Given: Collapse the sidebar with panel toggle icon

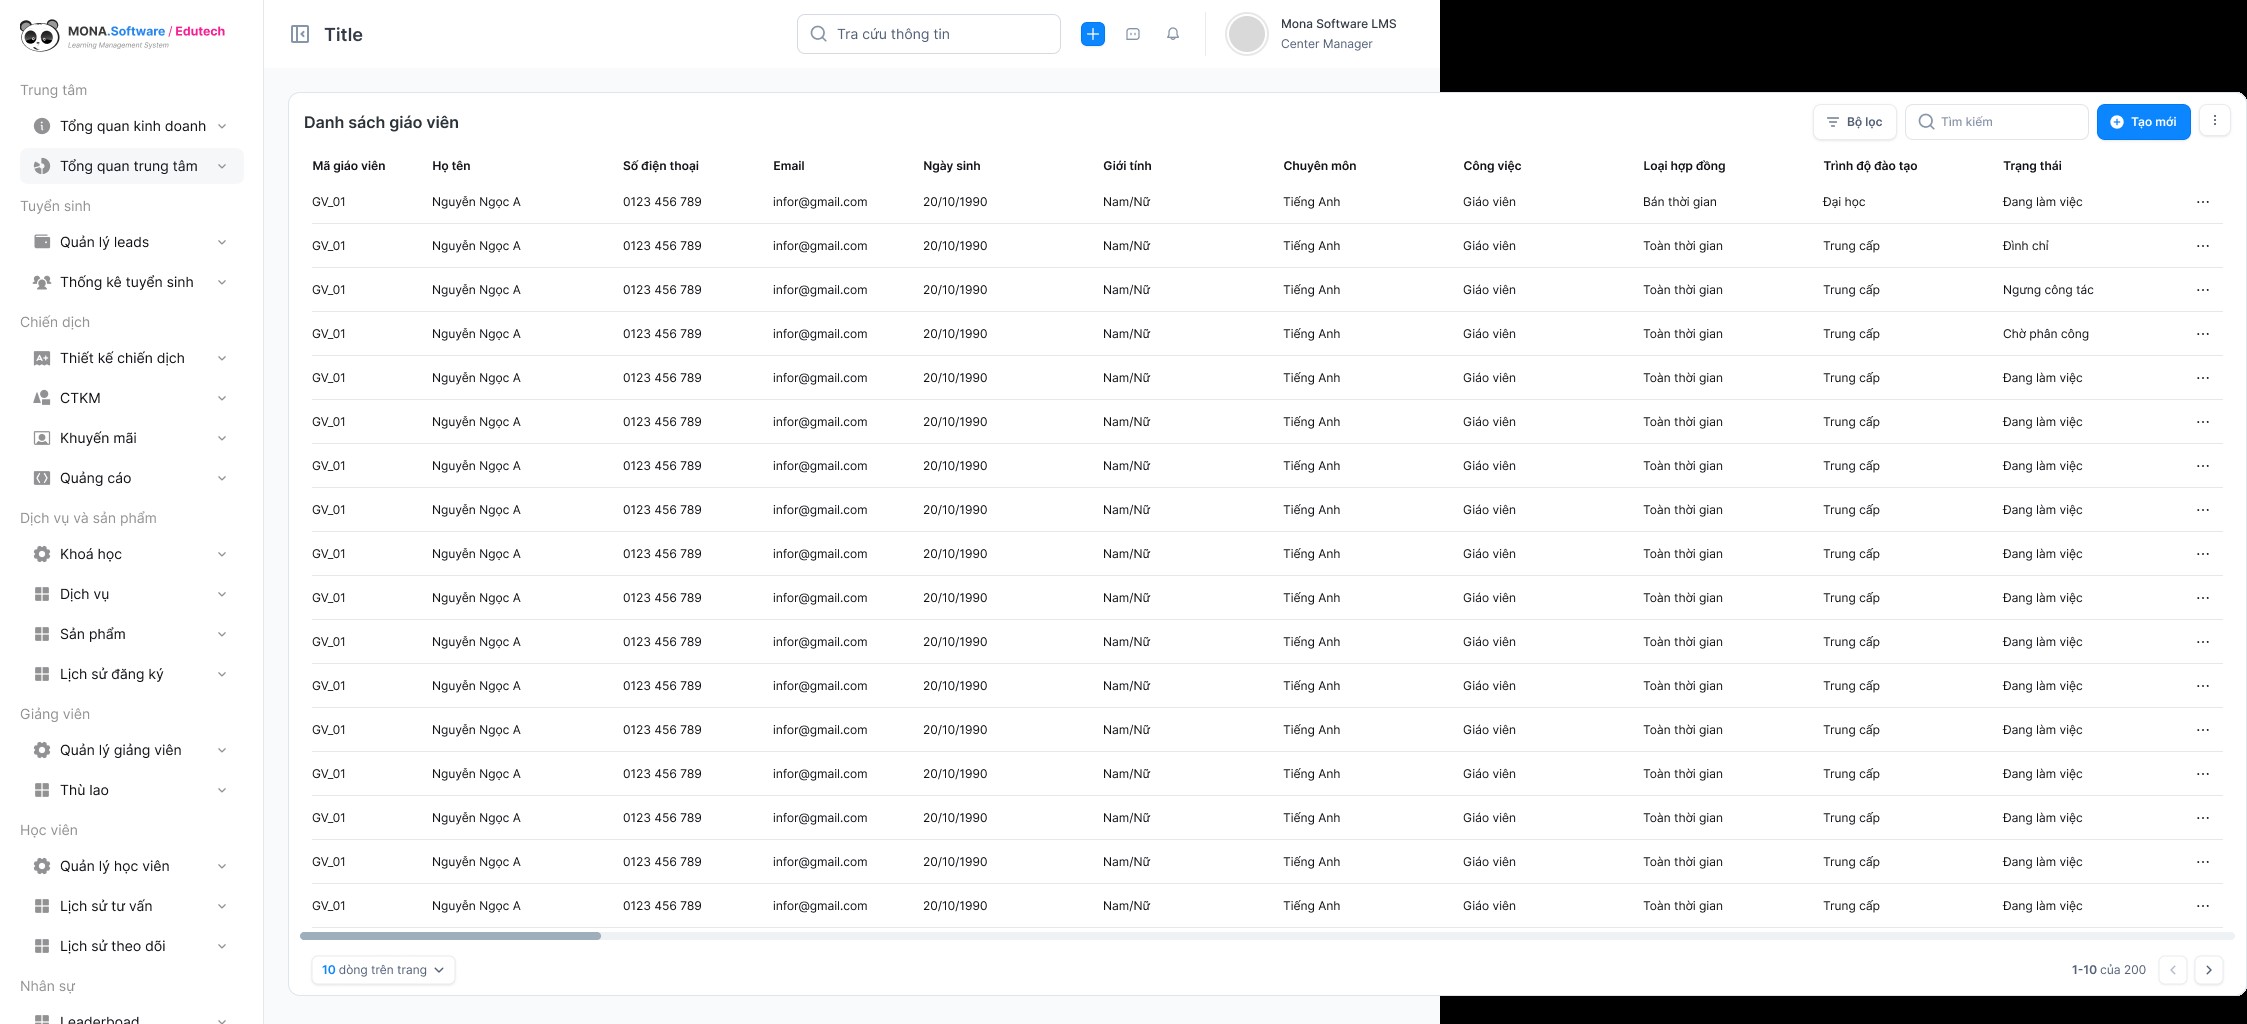Looking at the screenshot, I should coord(300,34).
